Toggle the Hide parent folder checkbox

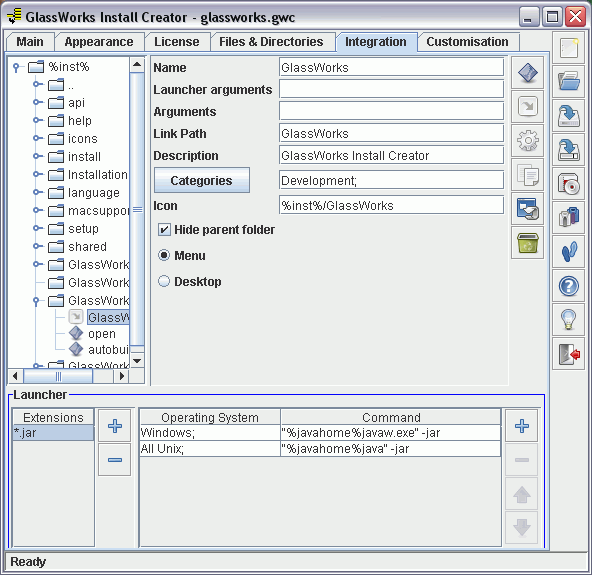(x=164, y=230)
